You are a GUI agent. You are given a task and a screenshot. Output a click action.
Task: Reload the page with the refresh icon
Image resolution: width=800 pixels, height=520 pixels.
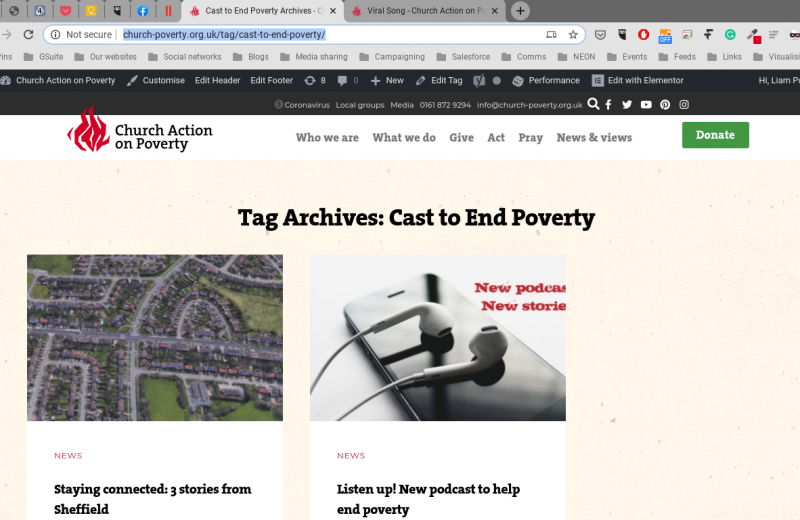(x=29, y=34)
